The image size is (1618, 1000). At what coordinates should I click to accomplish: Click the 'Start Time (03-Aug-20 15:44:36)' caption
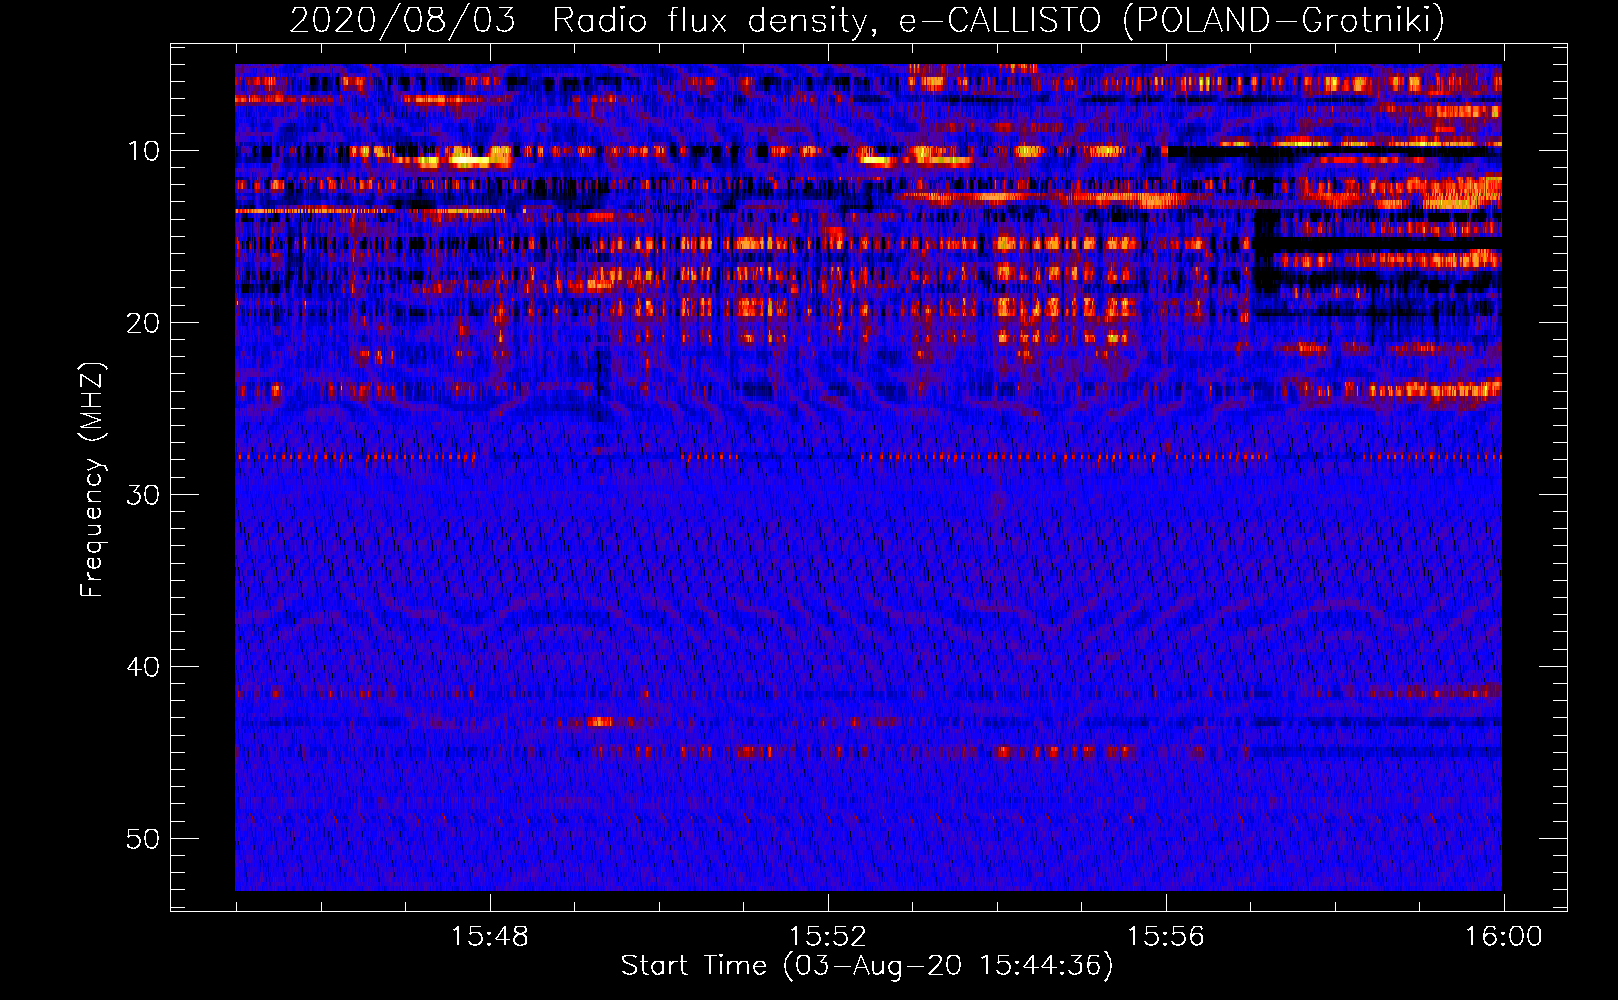point(867,966)
